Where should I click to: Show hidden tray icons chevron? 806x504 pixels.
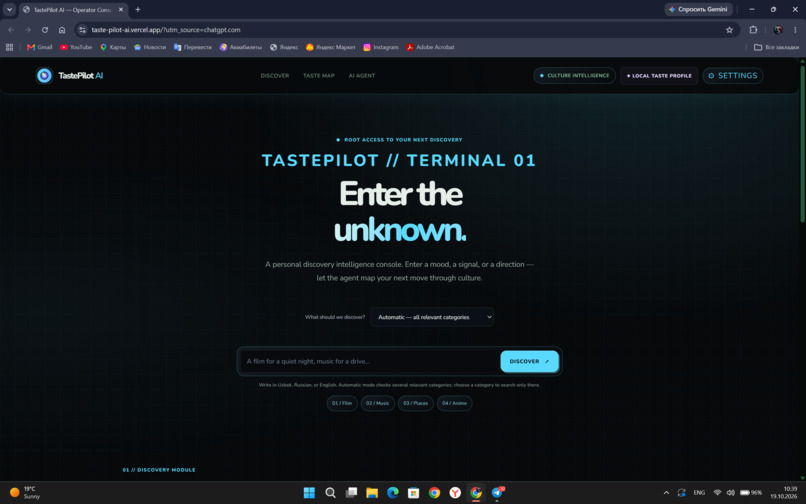pyautogui.click(x=666, y=493)
